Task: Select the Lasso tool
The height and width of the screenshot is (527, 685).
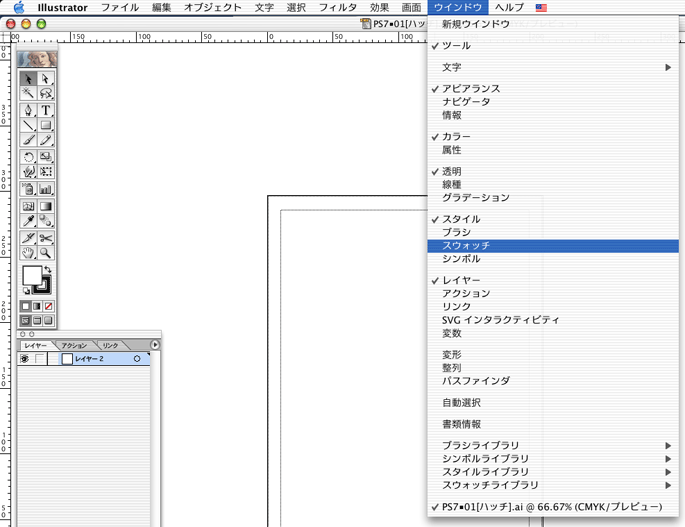Action: 46,93
